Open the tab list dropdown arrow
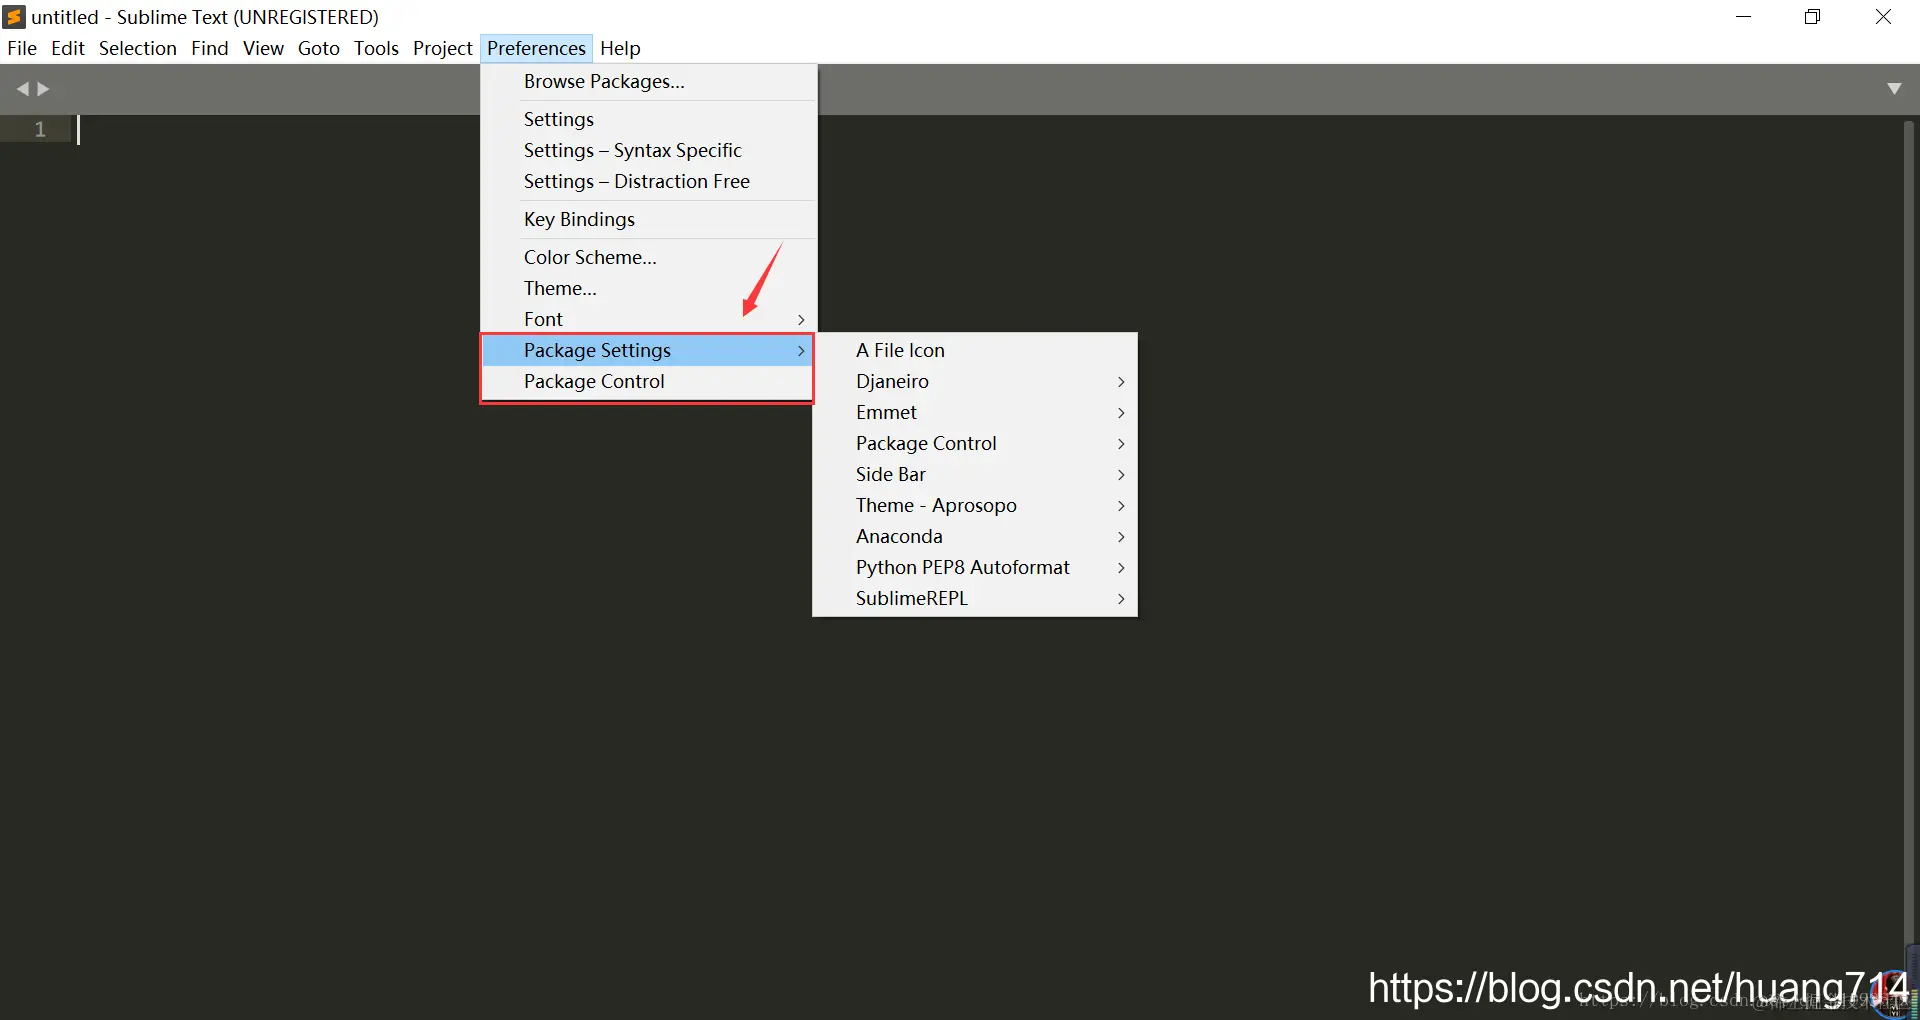This screenshot has height=1020, width=1920. 1894,89
